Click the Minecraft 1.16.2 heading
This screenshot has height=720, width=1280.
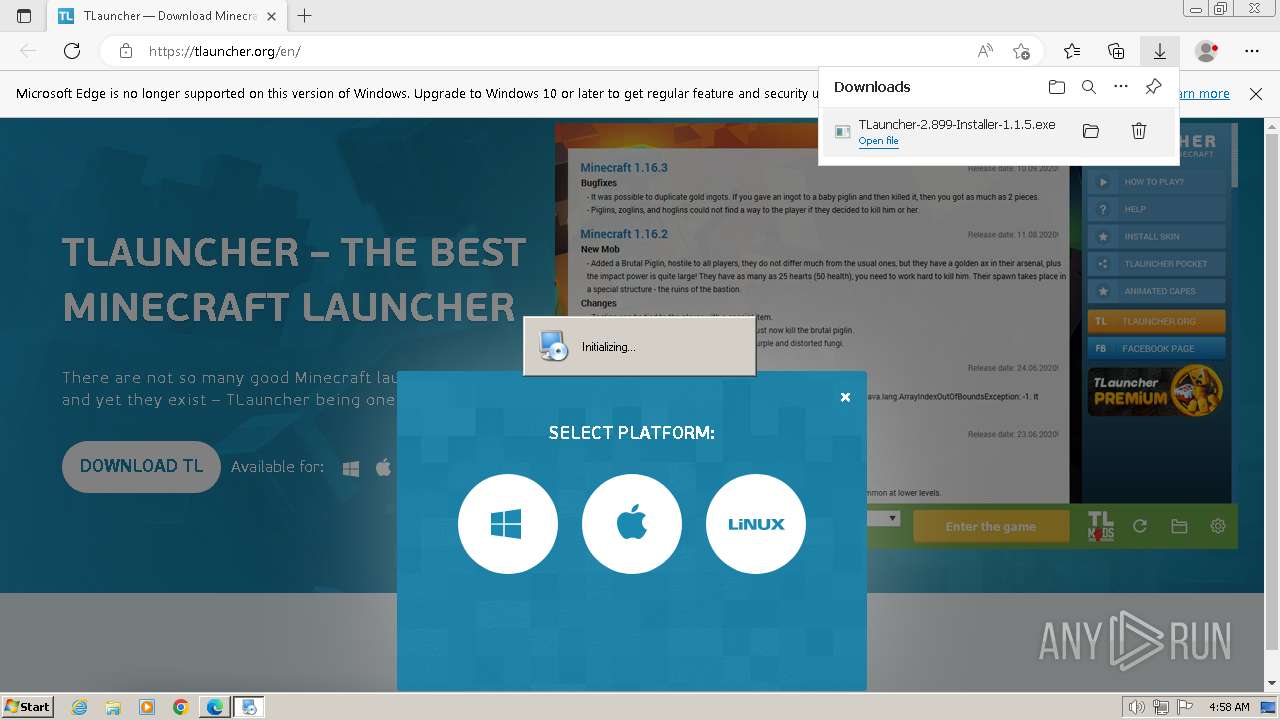tap(624, 234)
